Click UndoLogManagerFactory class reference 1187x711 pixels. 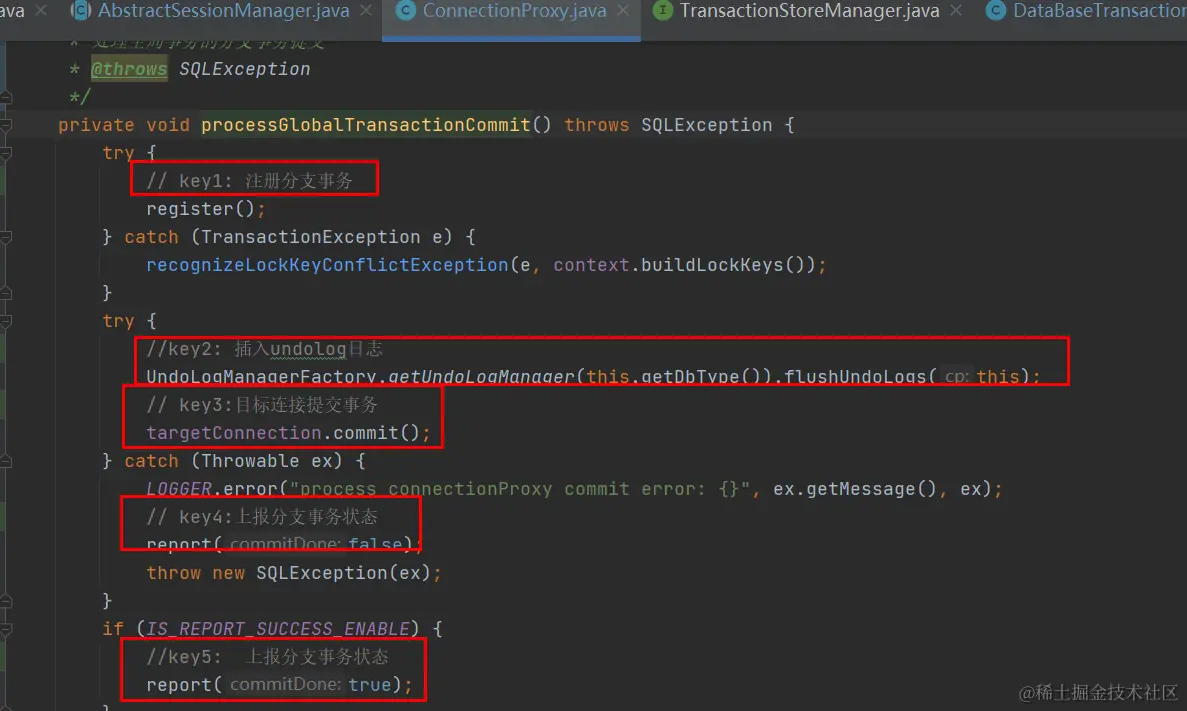(261, 376)
